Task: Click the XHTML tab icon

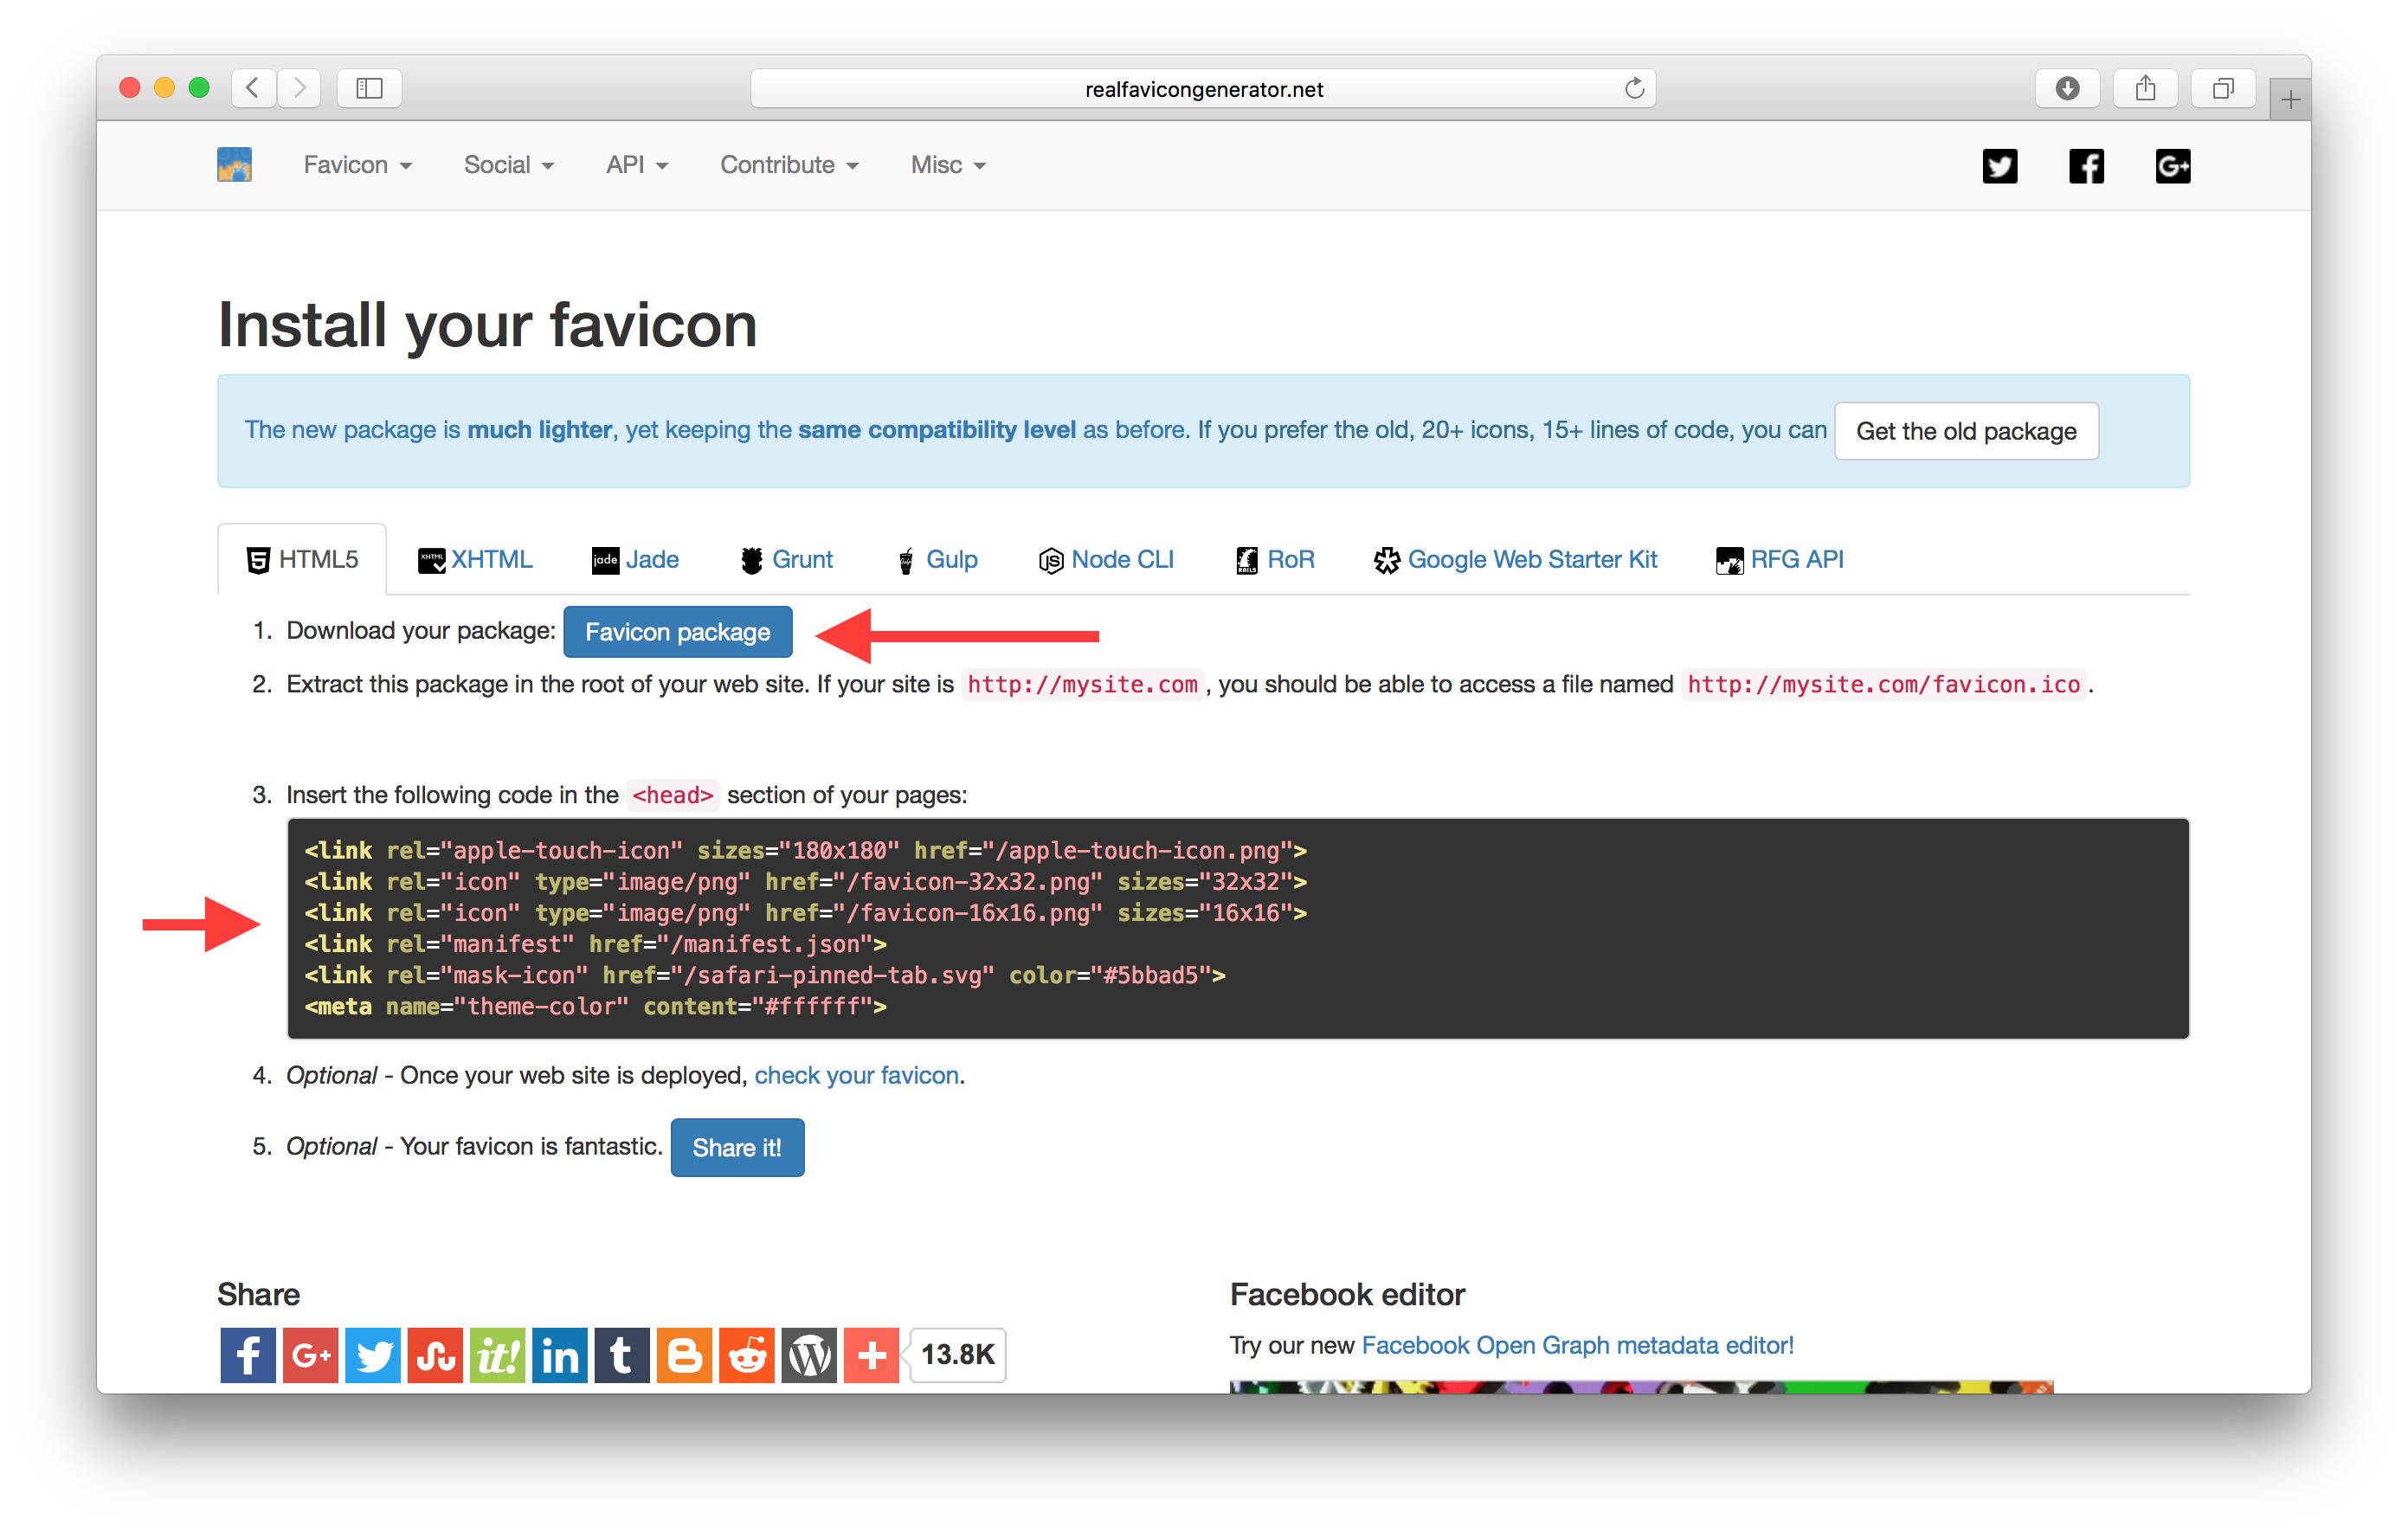Action: click(x=432, y=558)
